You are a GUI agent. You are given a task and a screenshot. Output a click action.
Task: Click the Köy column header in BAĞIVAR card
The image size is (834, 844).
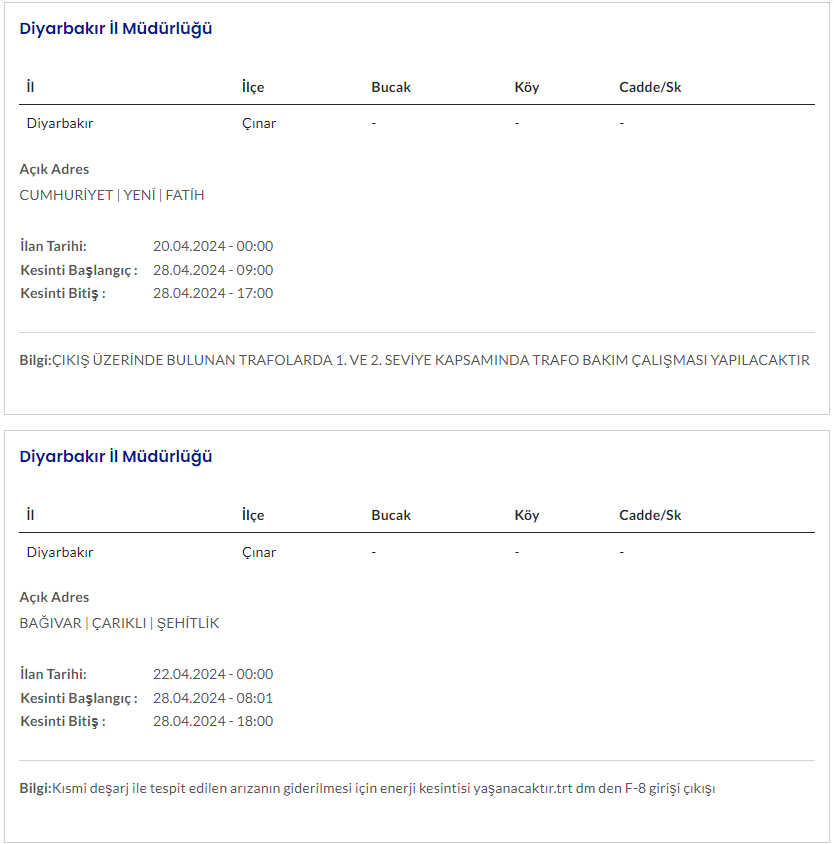(x=527, y=515)
